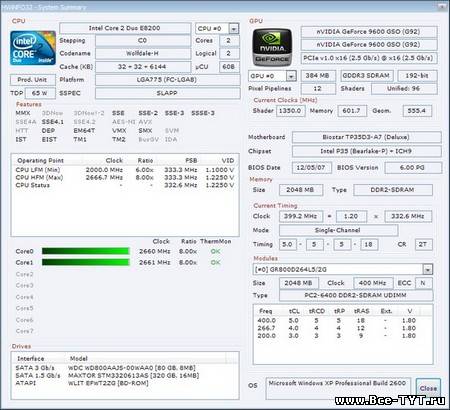Screen dimensions: 450x410
Task: Click the Close button
Action: coord(428,388)
